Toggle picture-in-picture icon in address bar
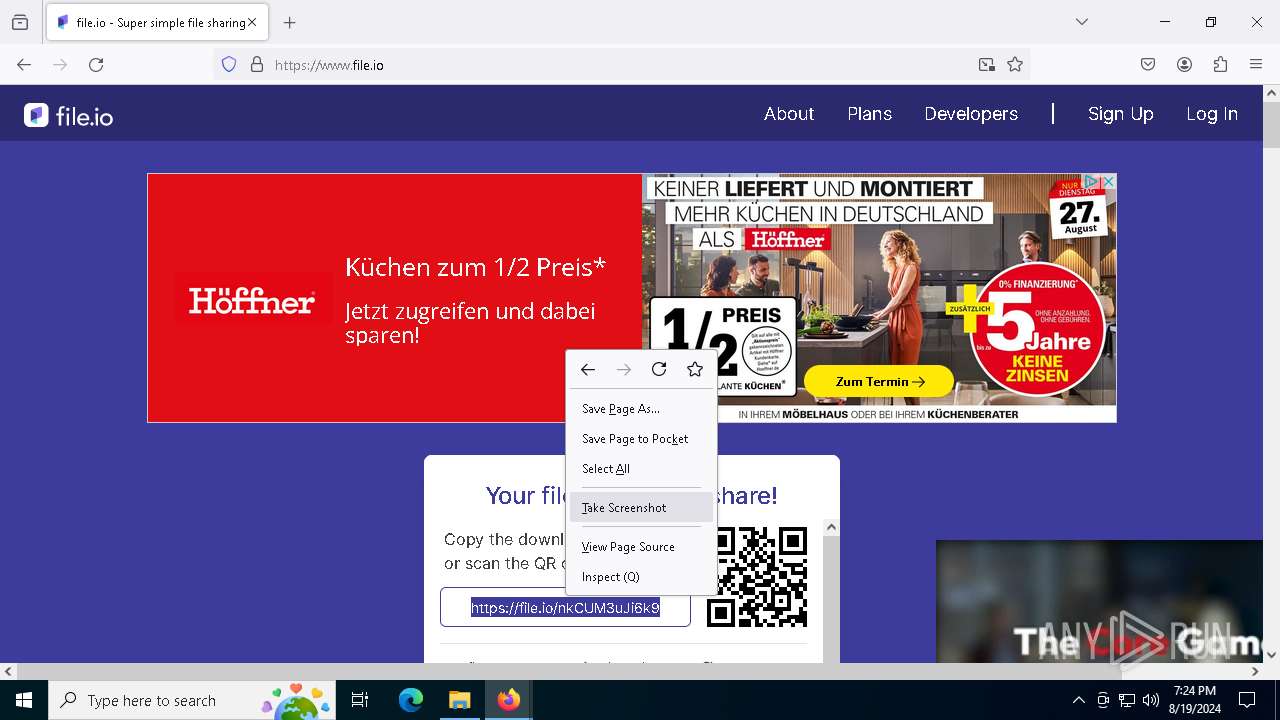1280x720 pixels. click(987, 65)
